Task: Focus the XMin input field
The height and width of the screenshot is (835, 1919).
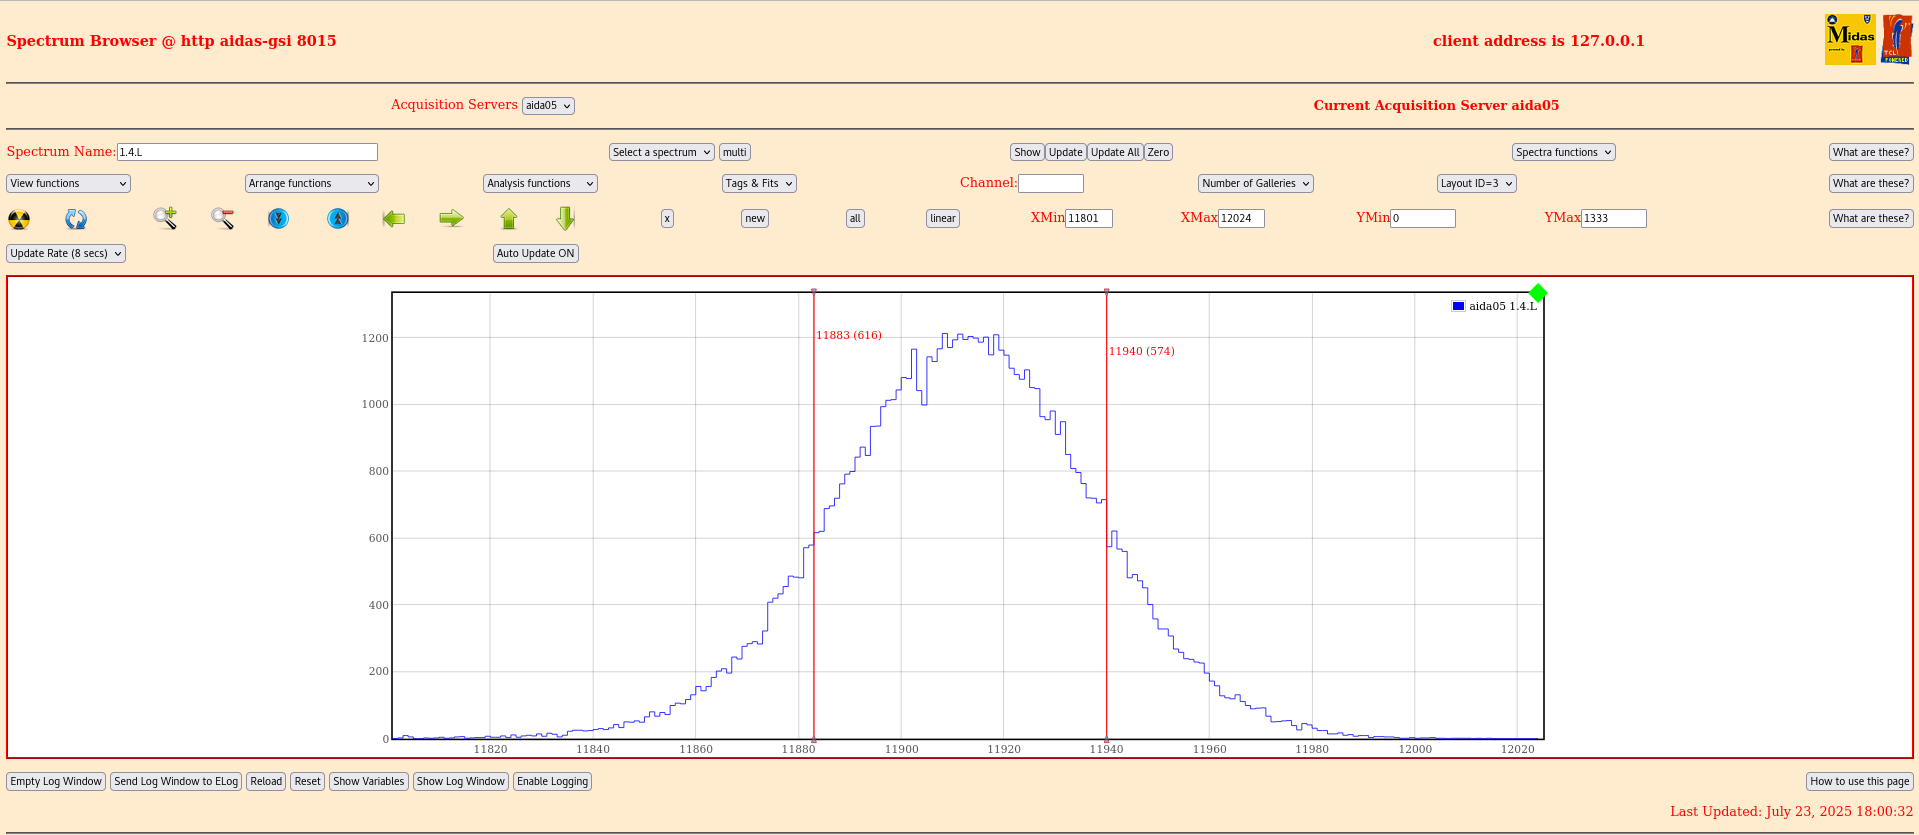Action: 1089,218
